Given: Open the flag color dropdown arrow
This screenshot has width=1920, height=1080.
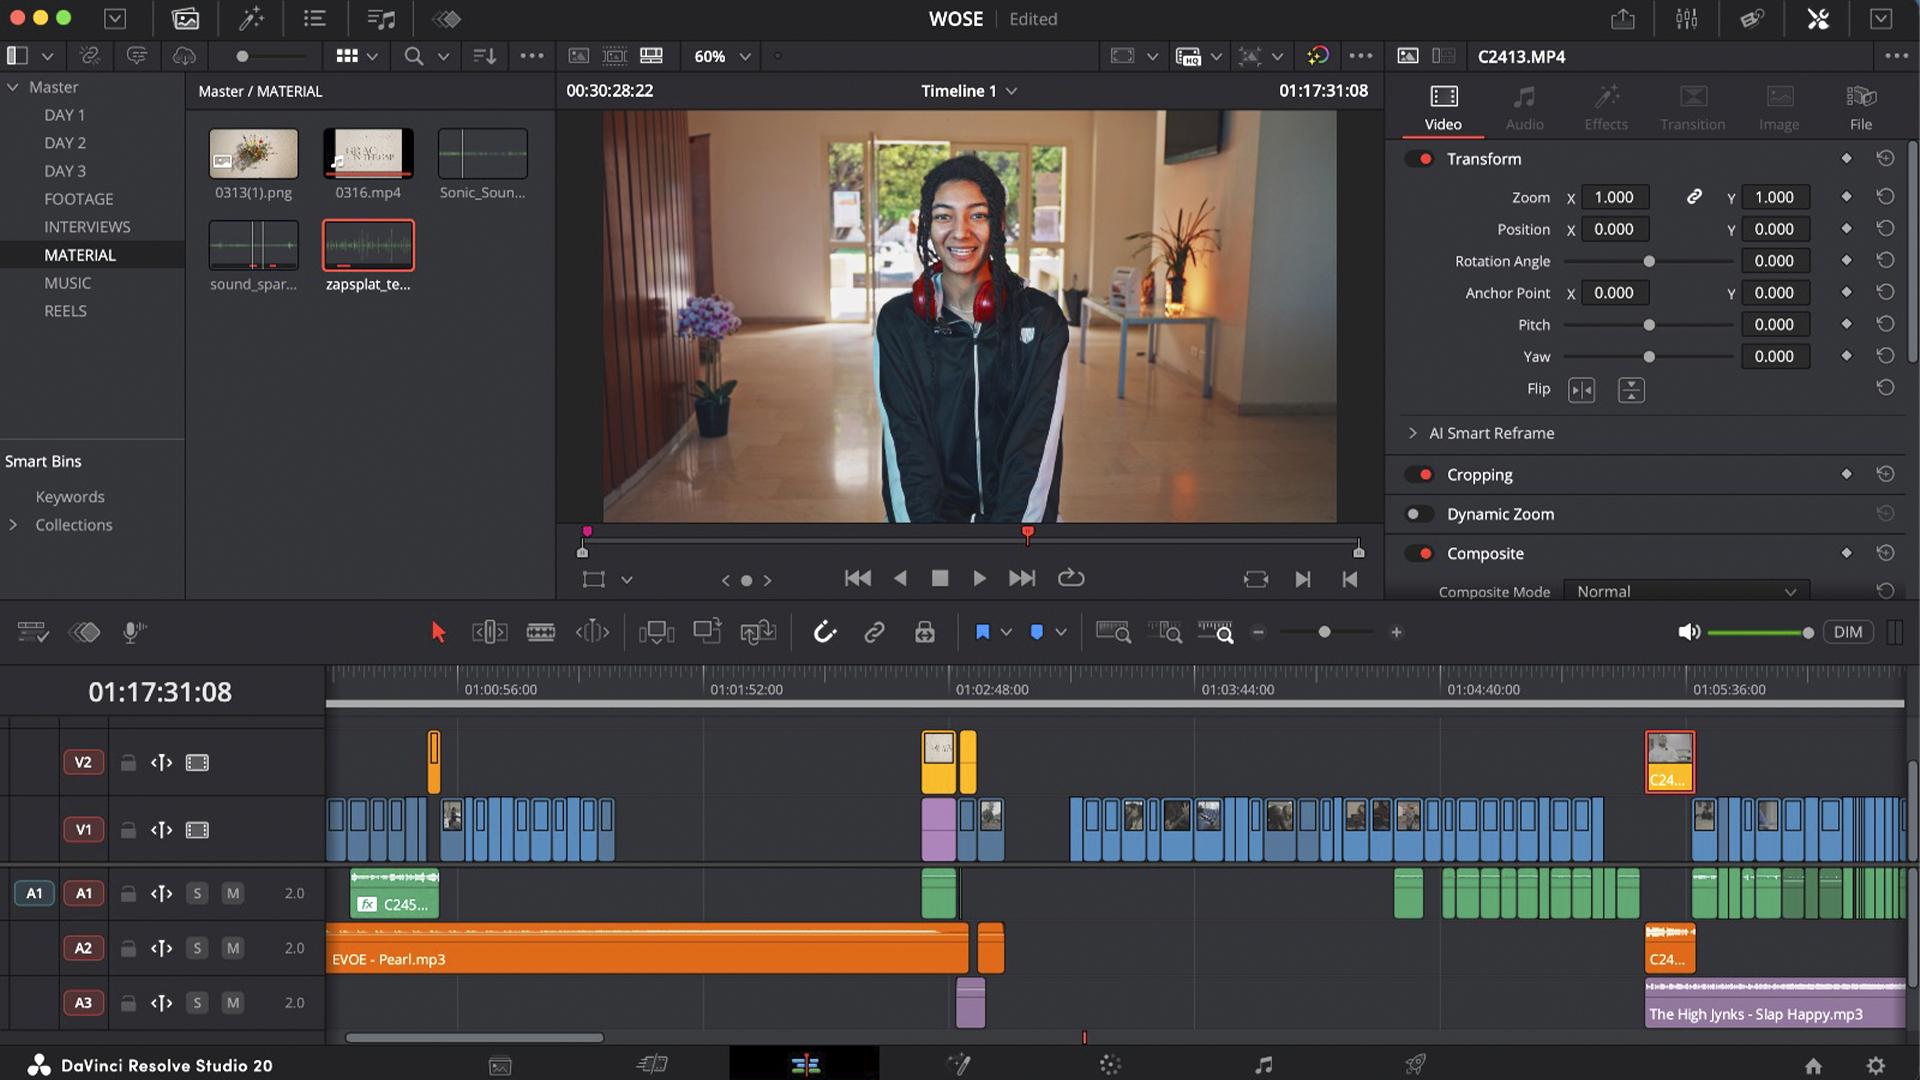Looking at the screenshot, I should pyautogui.click(x=1006, y=632).
